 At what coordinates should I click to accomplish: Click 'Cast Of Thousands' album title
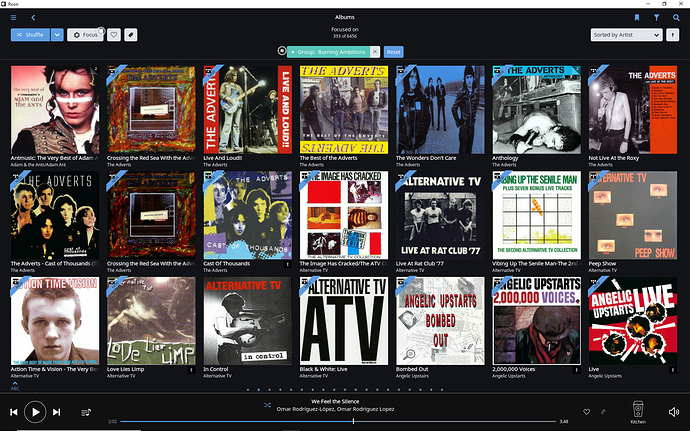coord(227,264)
